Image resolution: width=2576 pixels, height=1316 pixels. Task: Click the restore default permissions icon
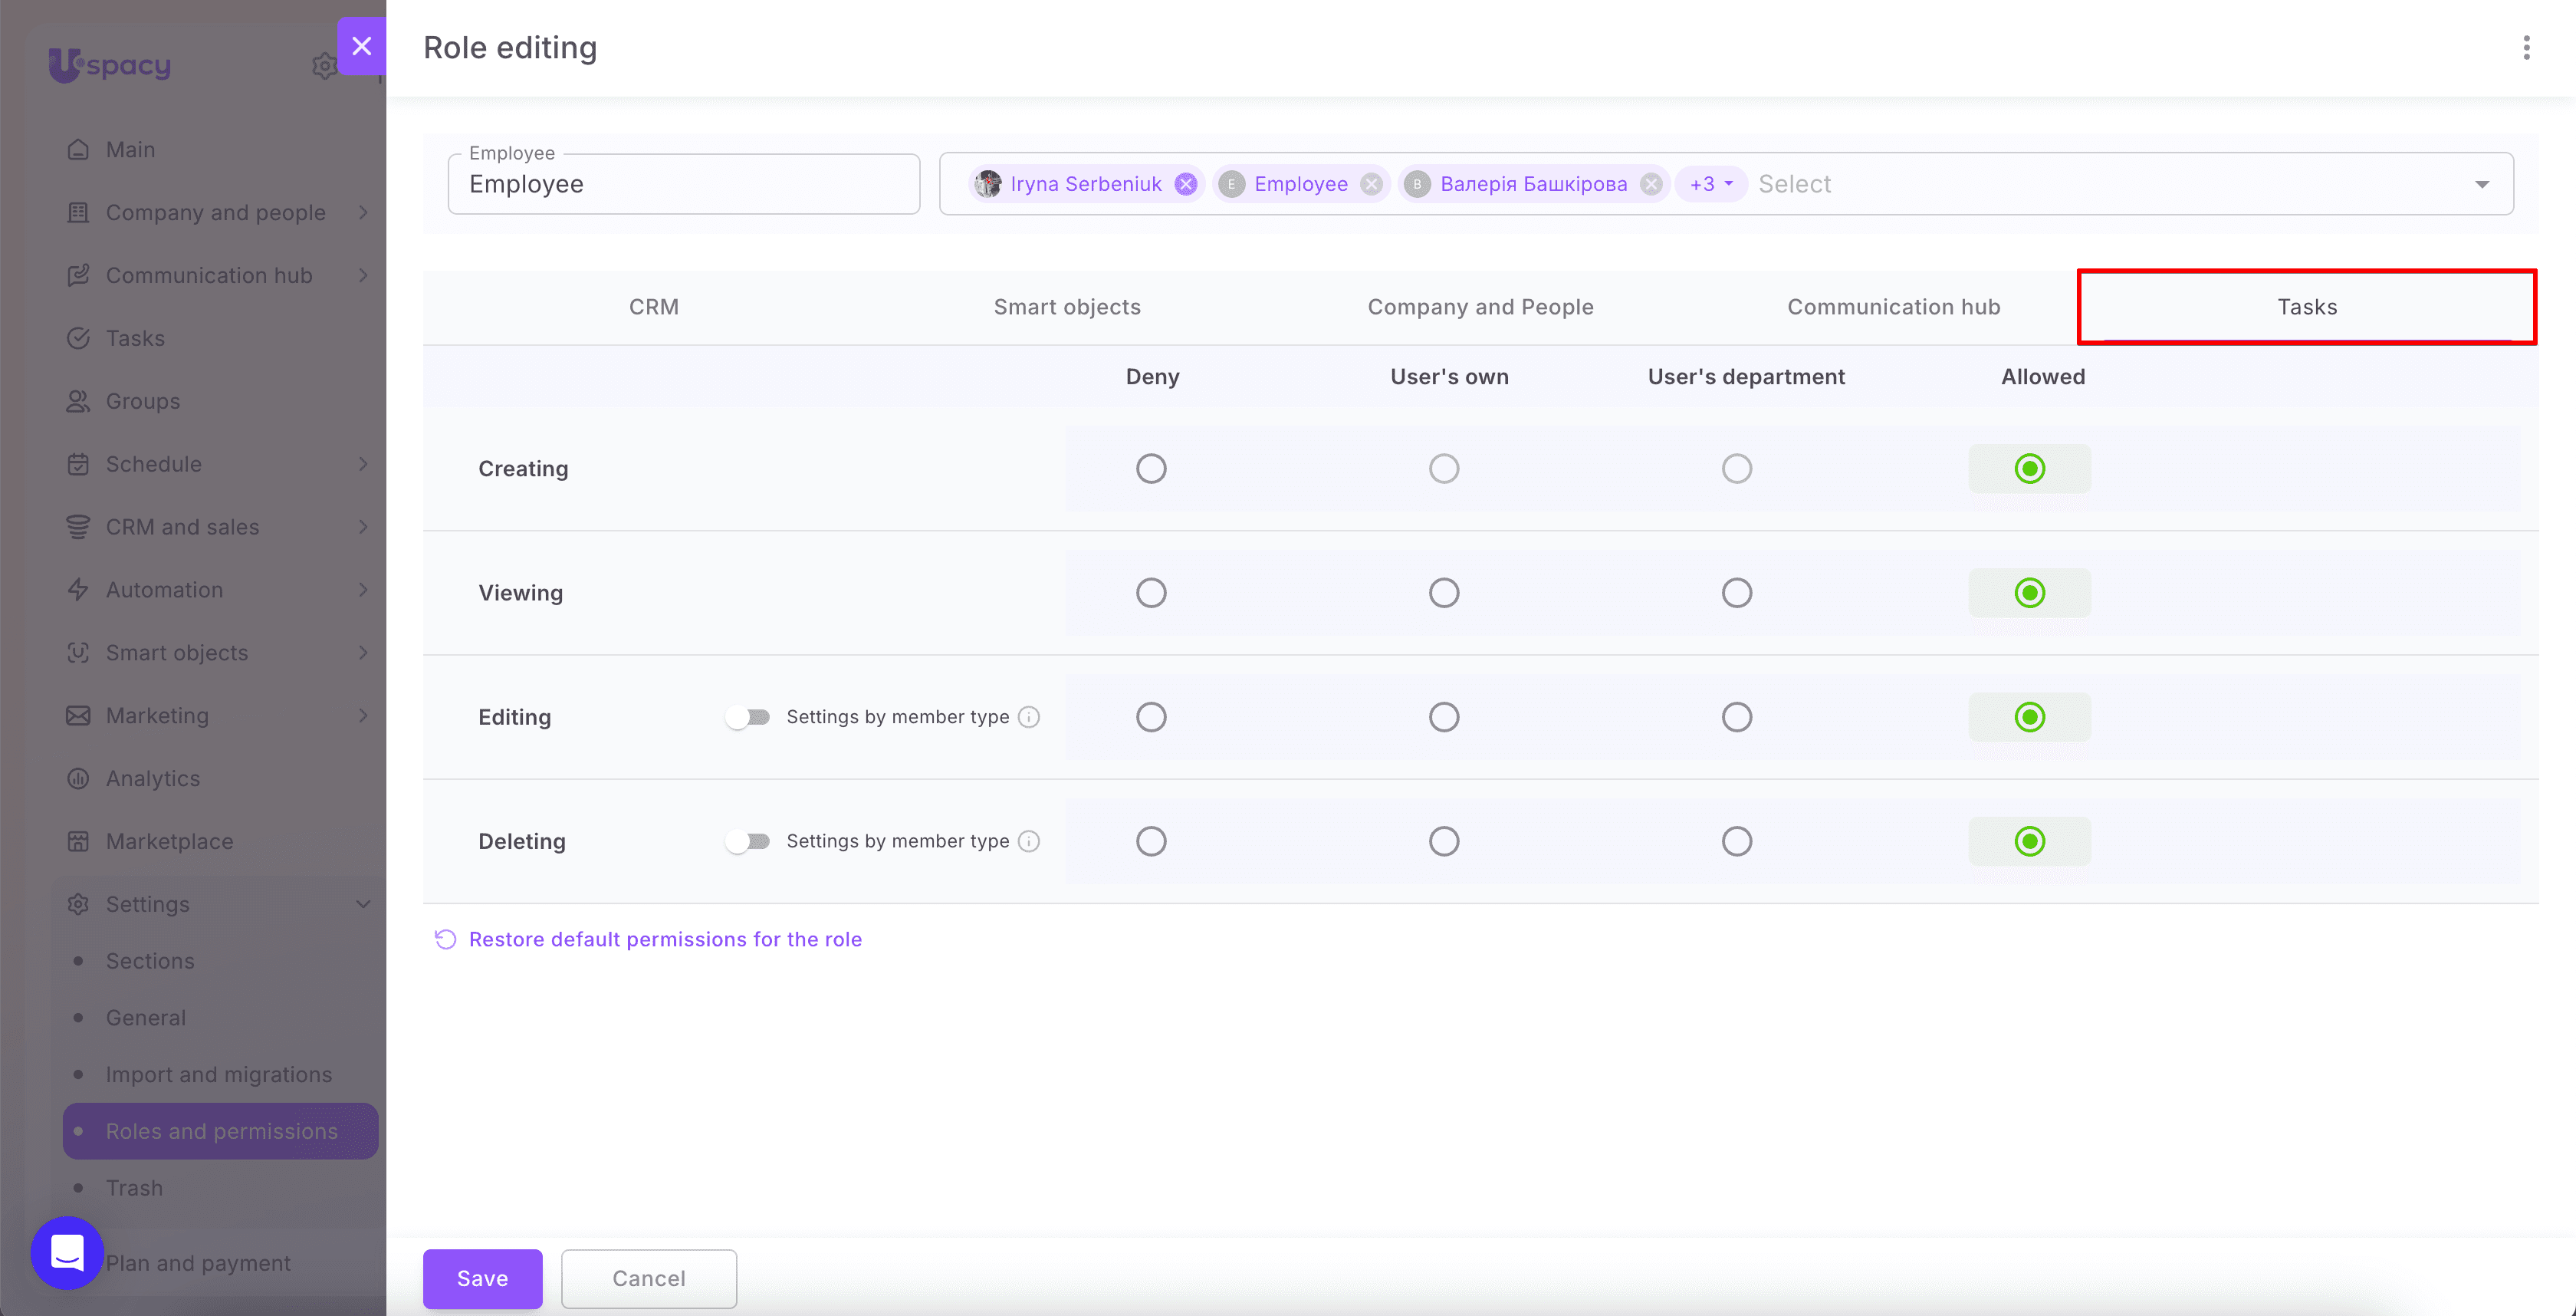[446, 939]
